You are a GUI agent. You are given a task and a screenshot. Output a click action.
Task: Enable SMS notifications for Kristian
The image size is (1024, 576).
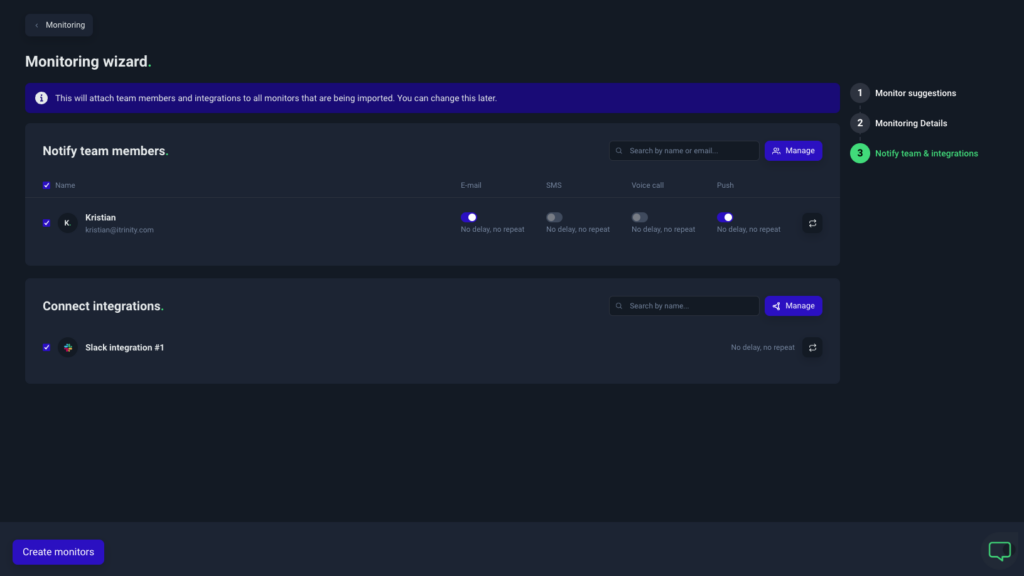click(553, 216)
